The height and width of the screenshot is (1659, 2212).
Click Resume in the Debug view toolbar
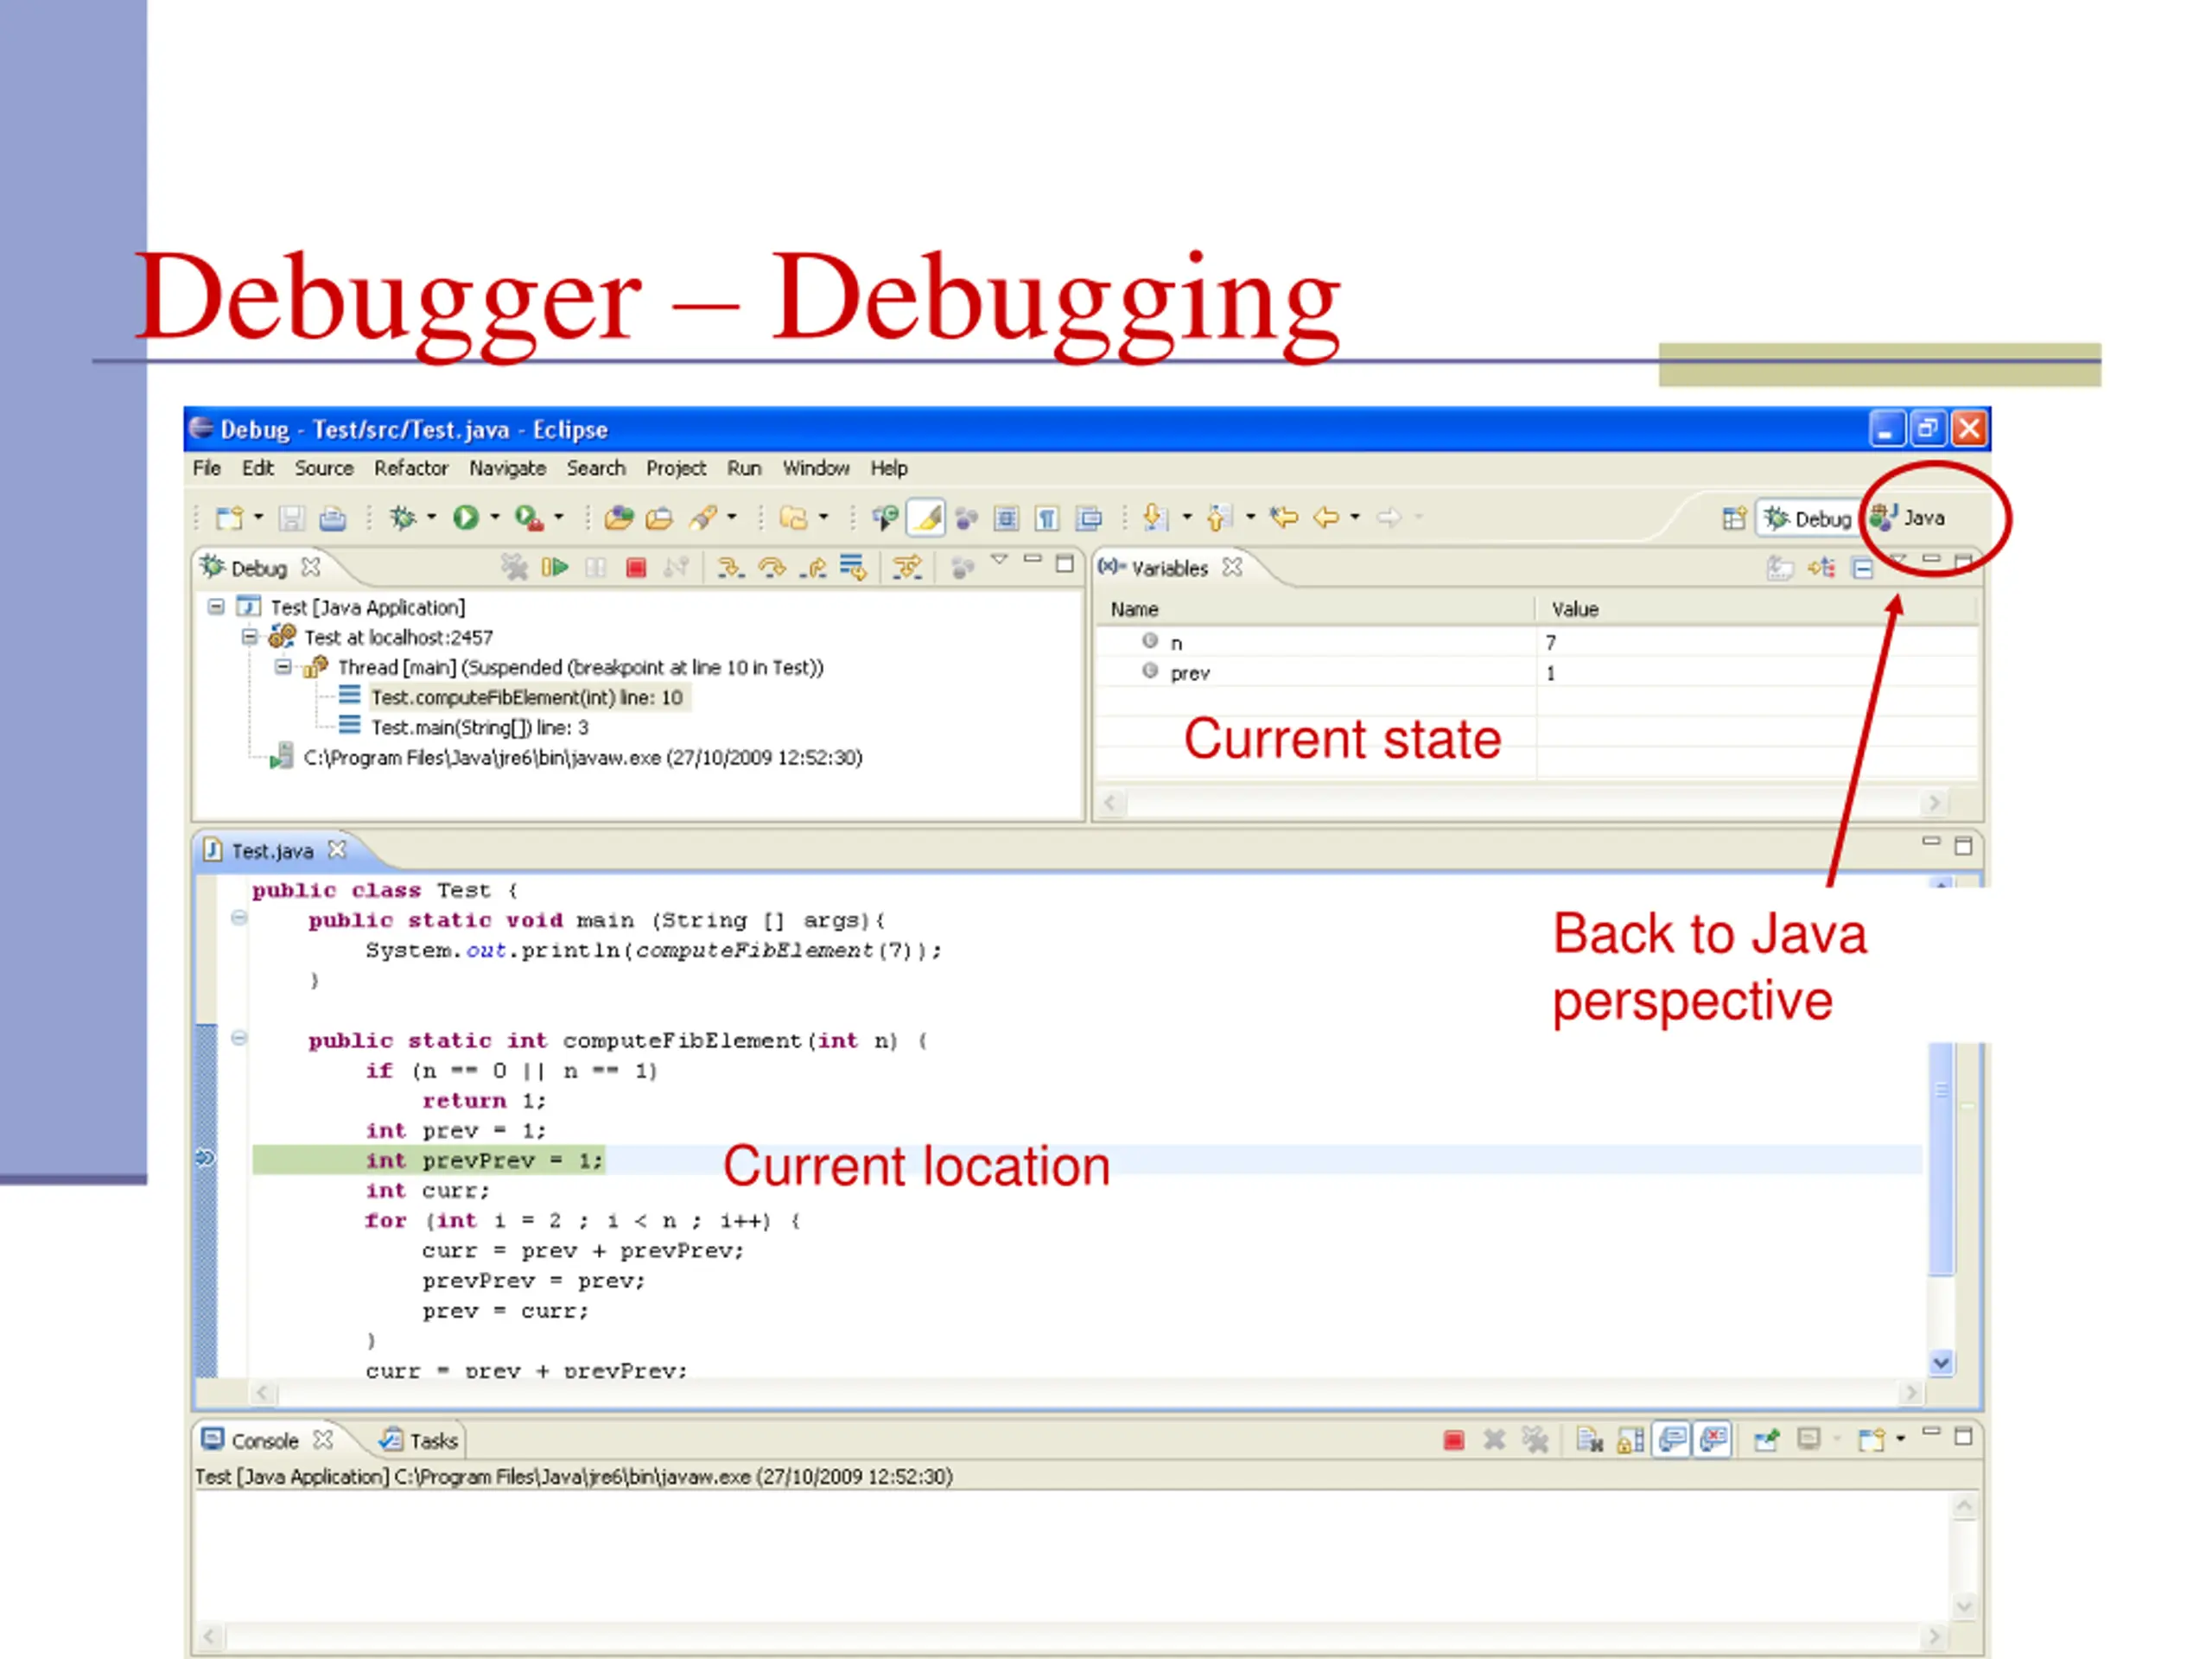click(555, 568)
